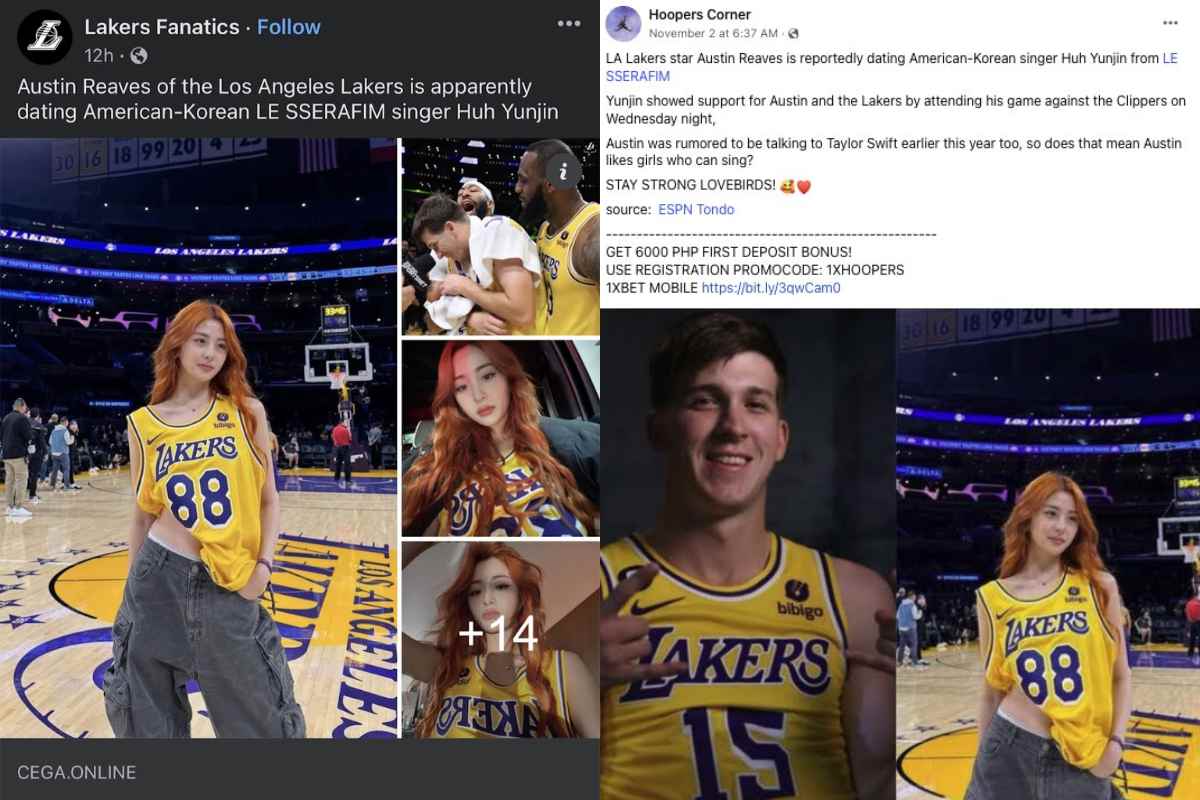This screenshot has height=800, width=1200.
Task: Open the bit.ly 1XBET mobile link
Action: coord(771,288)
